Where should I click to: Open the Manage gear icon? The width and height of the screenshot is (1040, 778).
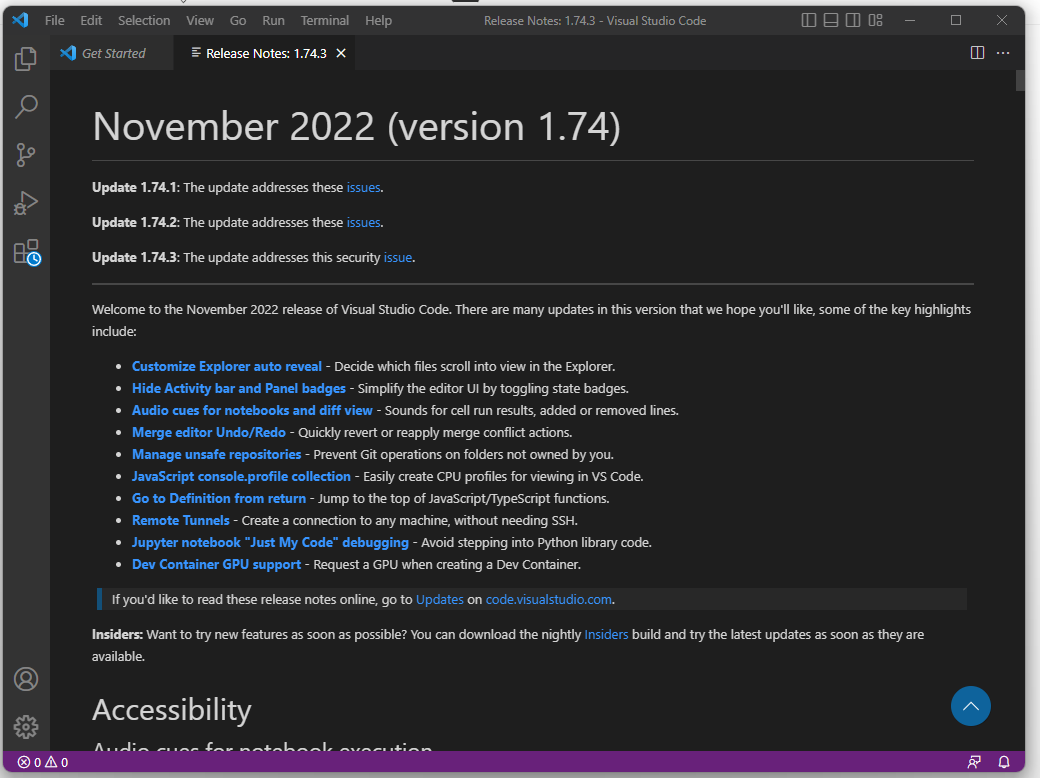26,727
